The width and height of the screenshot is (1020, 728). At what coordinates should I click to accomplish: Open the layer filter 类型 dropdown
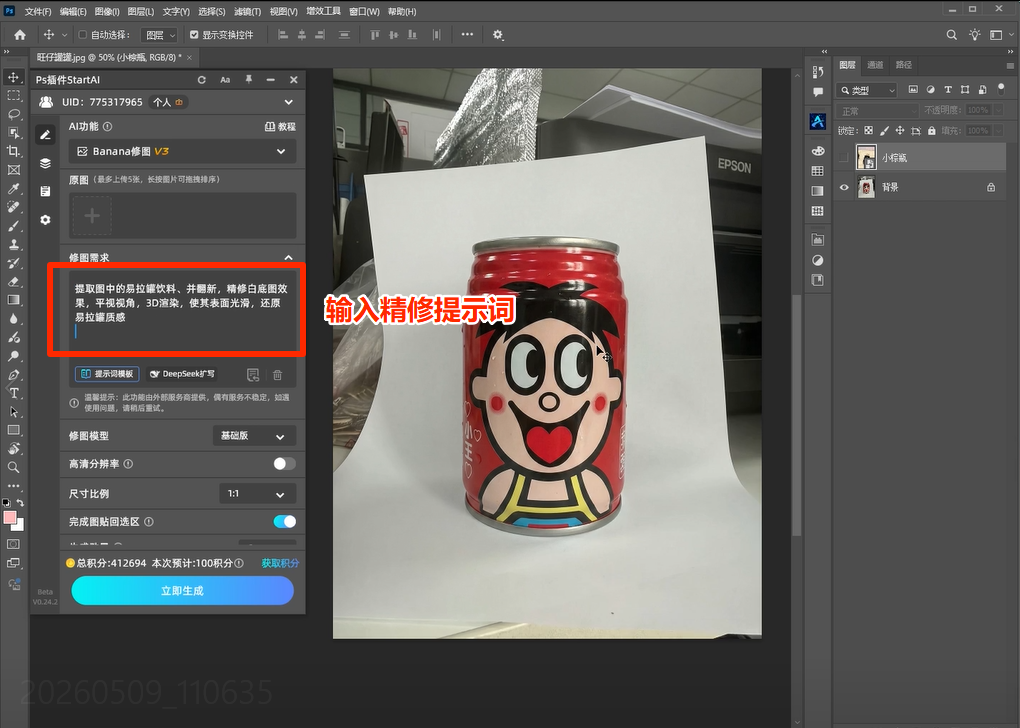click(867, 90)
